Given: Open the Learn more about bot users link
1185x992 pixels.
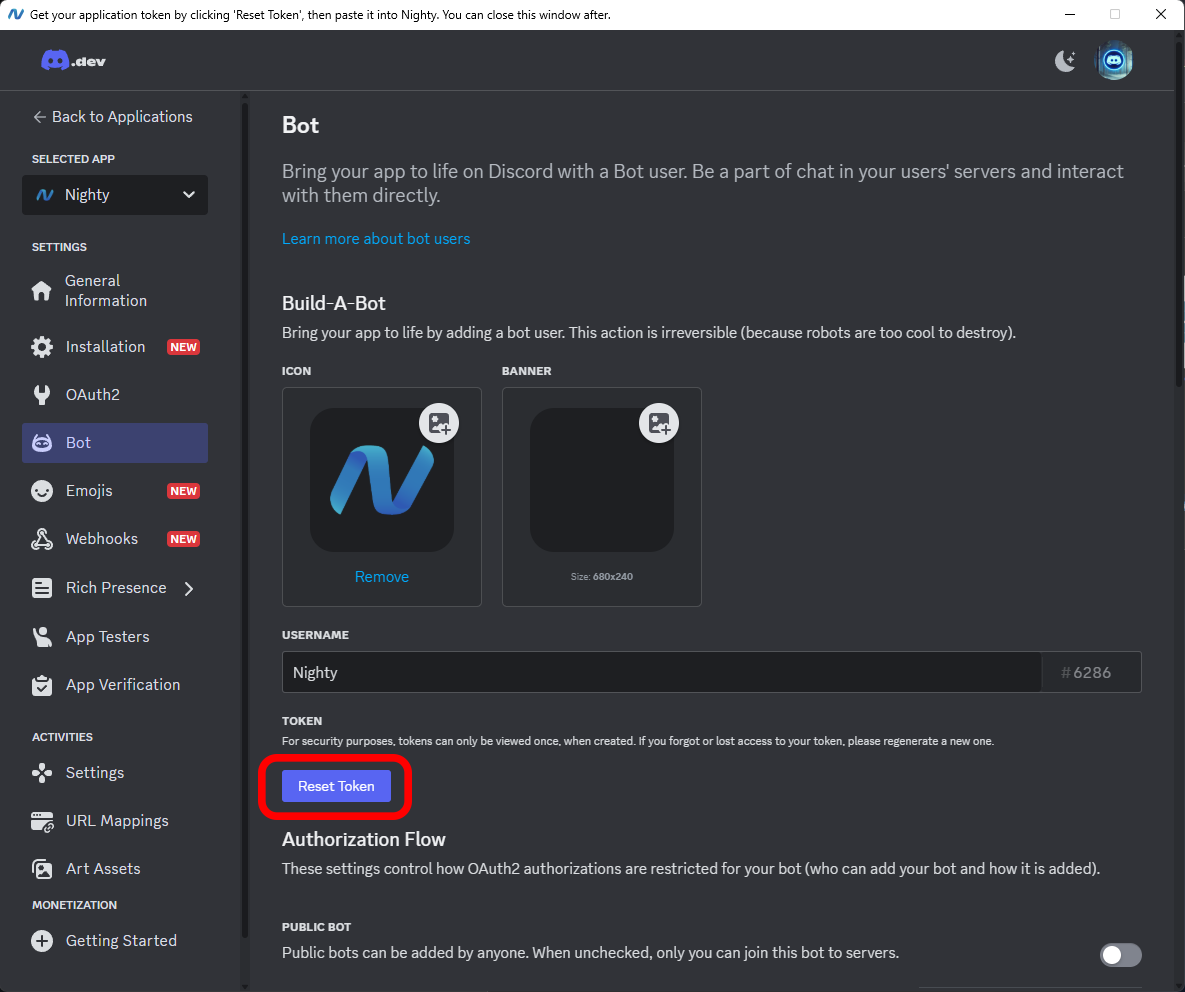Looking at the screenshot, I should [375, 239].
